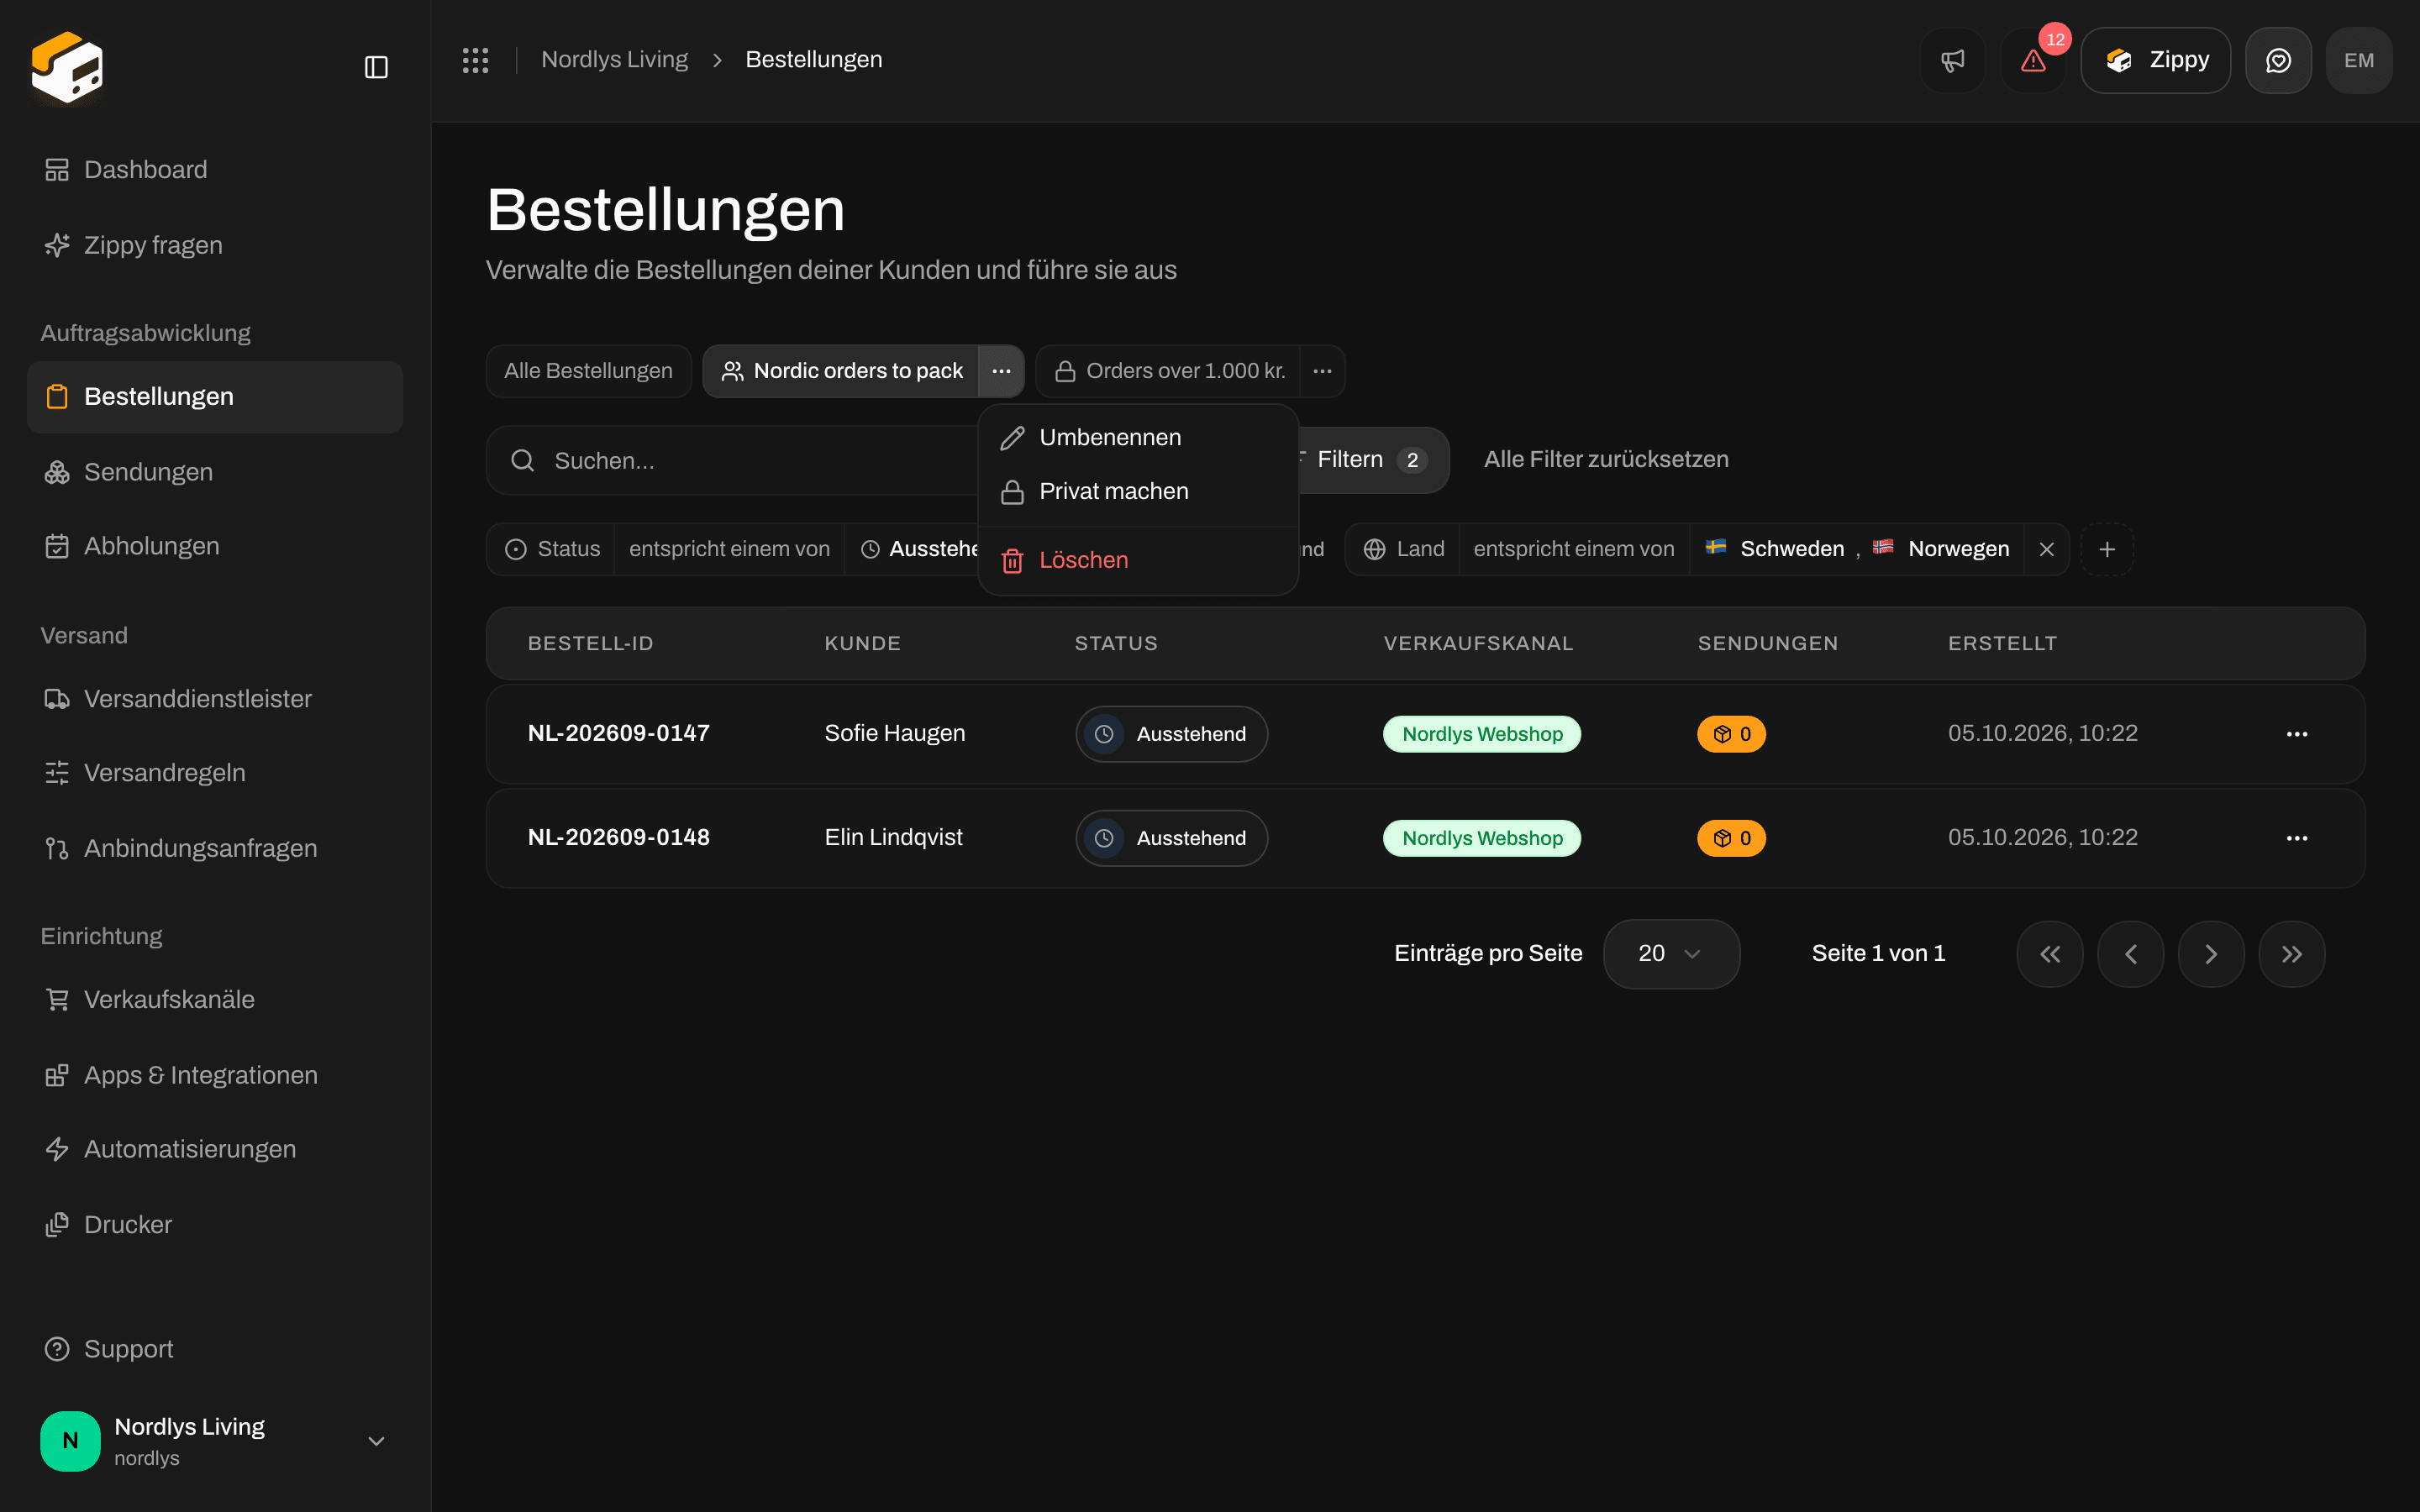Expand the Nordlys Living account switcher

(215, 1441)
